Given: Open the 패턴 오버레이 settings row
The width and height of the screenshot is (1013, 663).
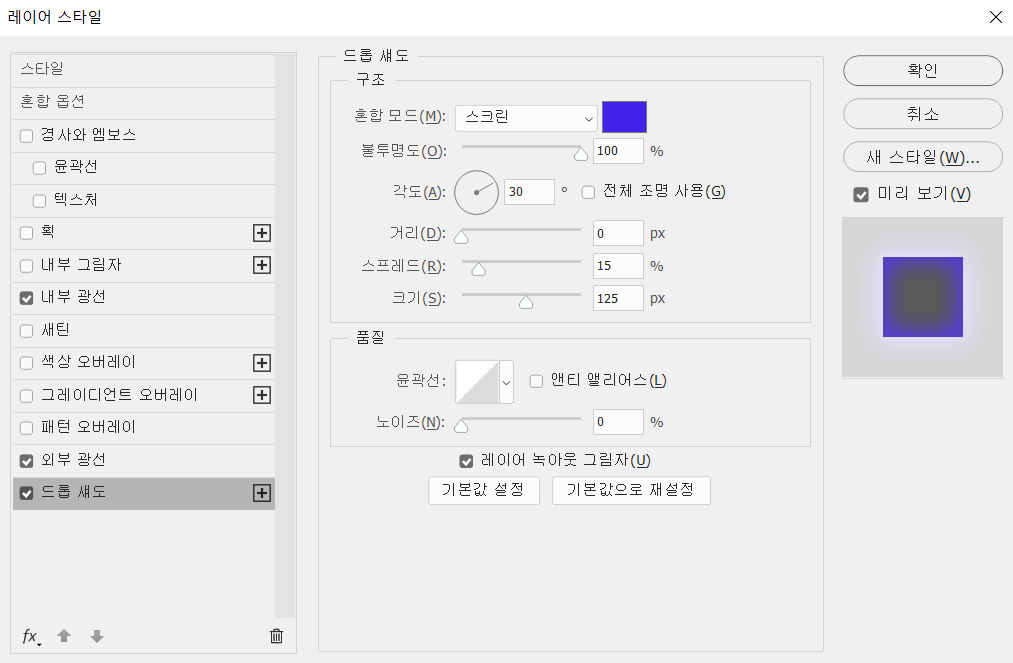Looking at the screenshot, I should point(143,428).
